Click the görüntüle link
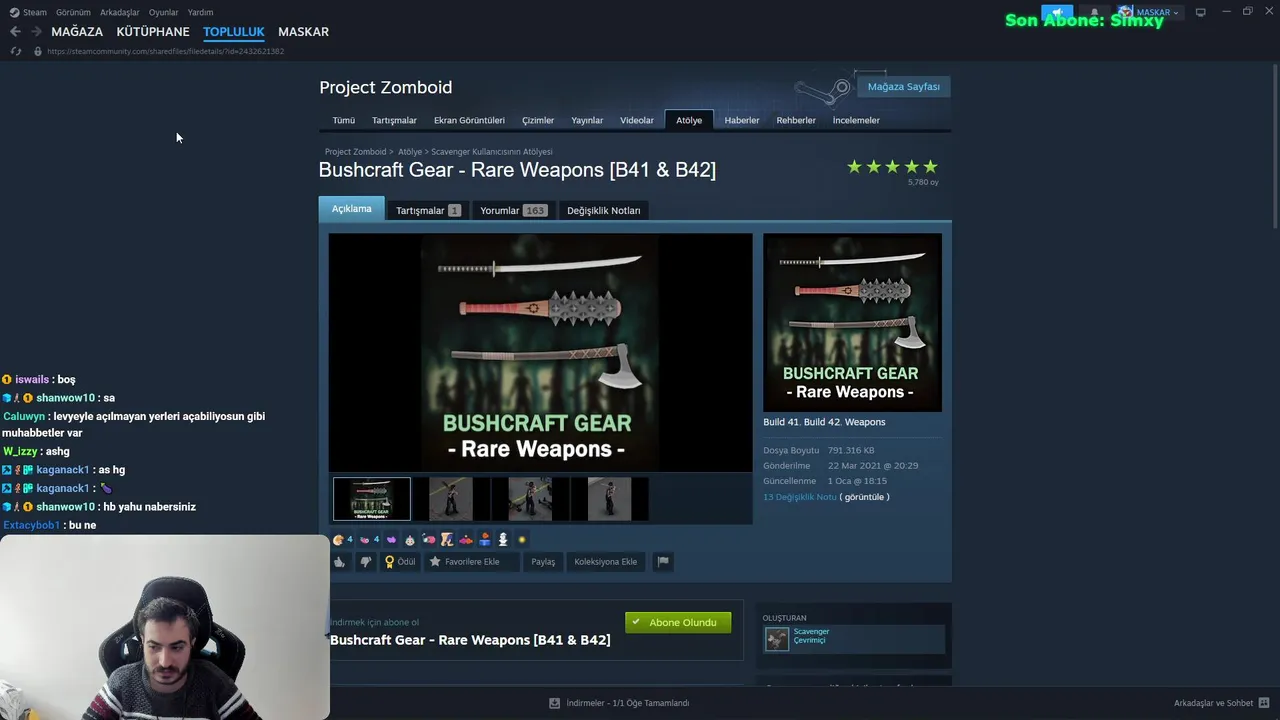The height and width of the screenshot is (720, 1280). pos(864,497)
